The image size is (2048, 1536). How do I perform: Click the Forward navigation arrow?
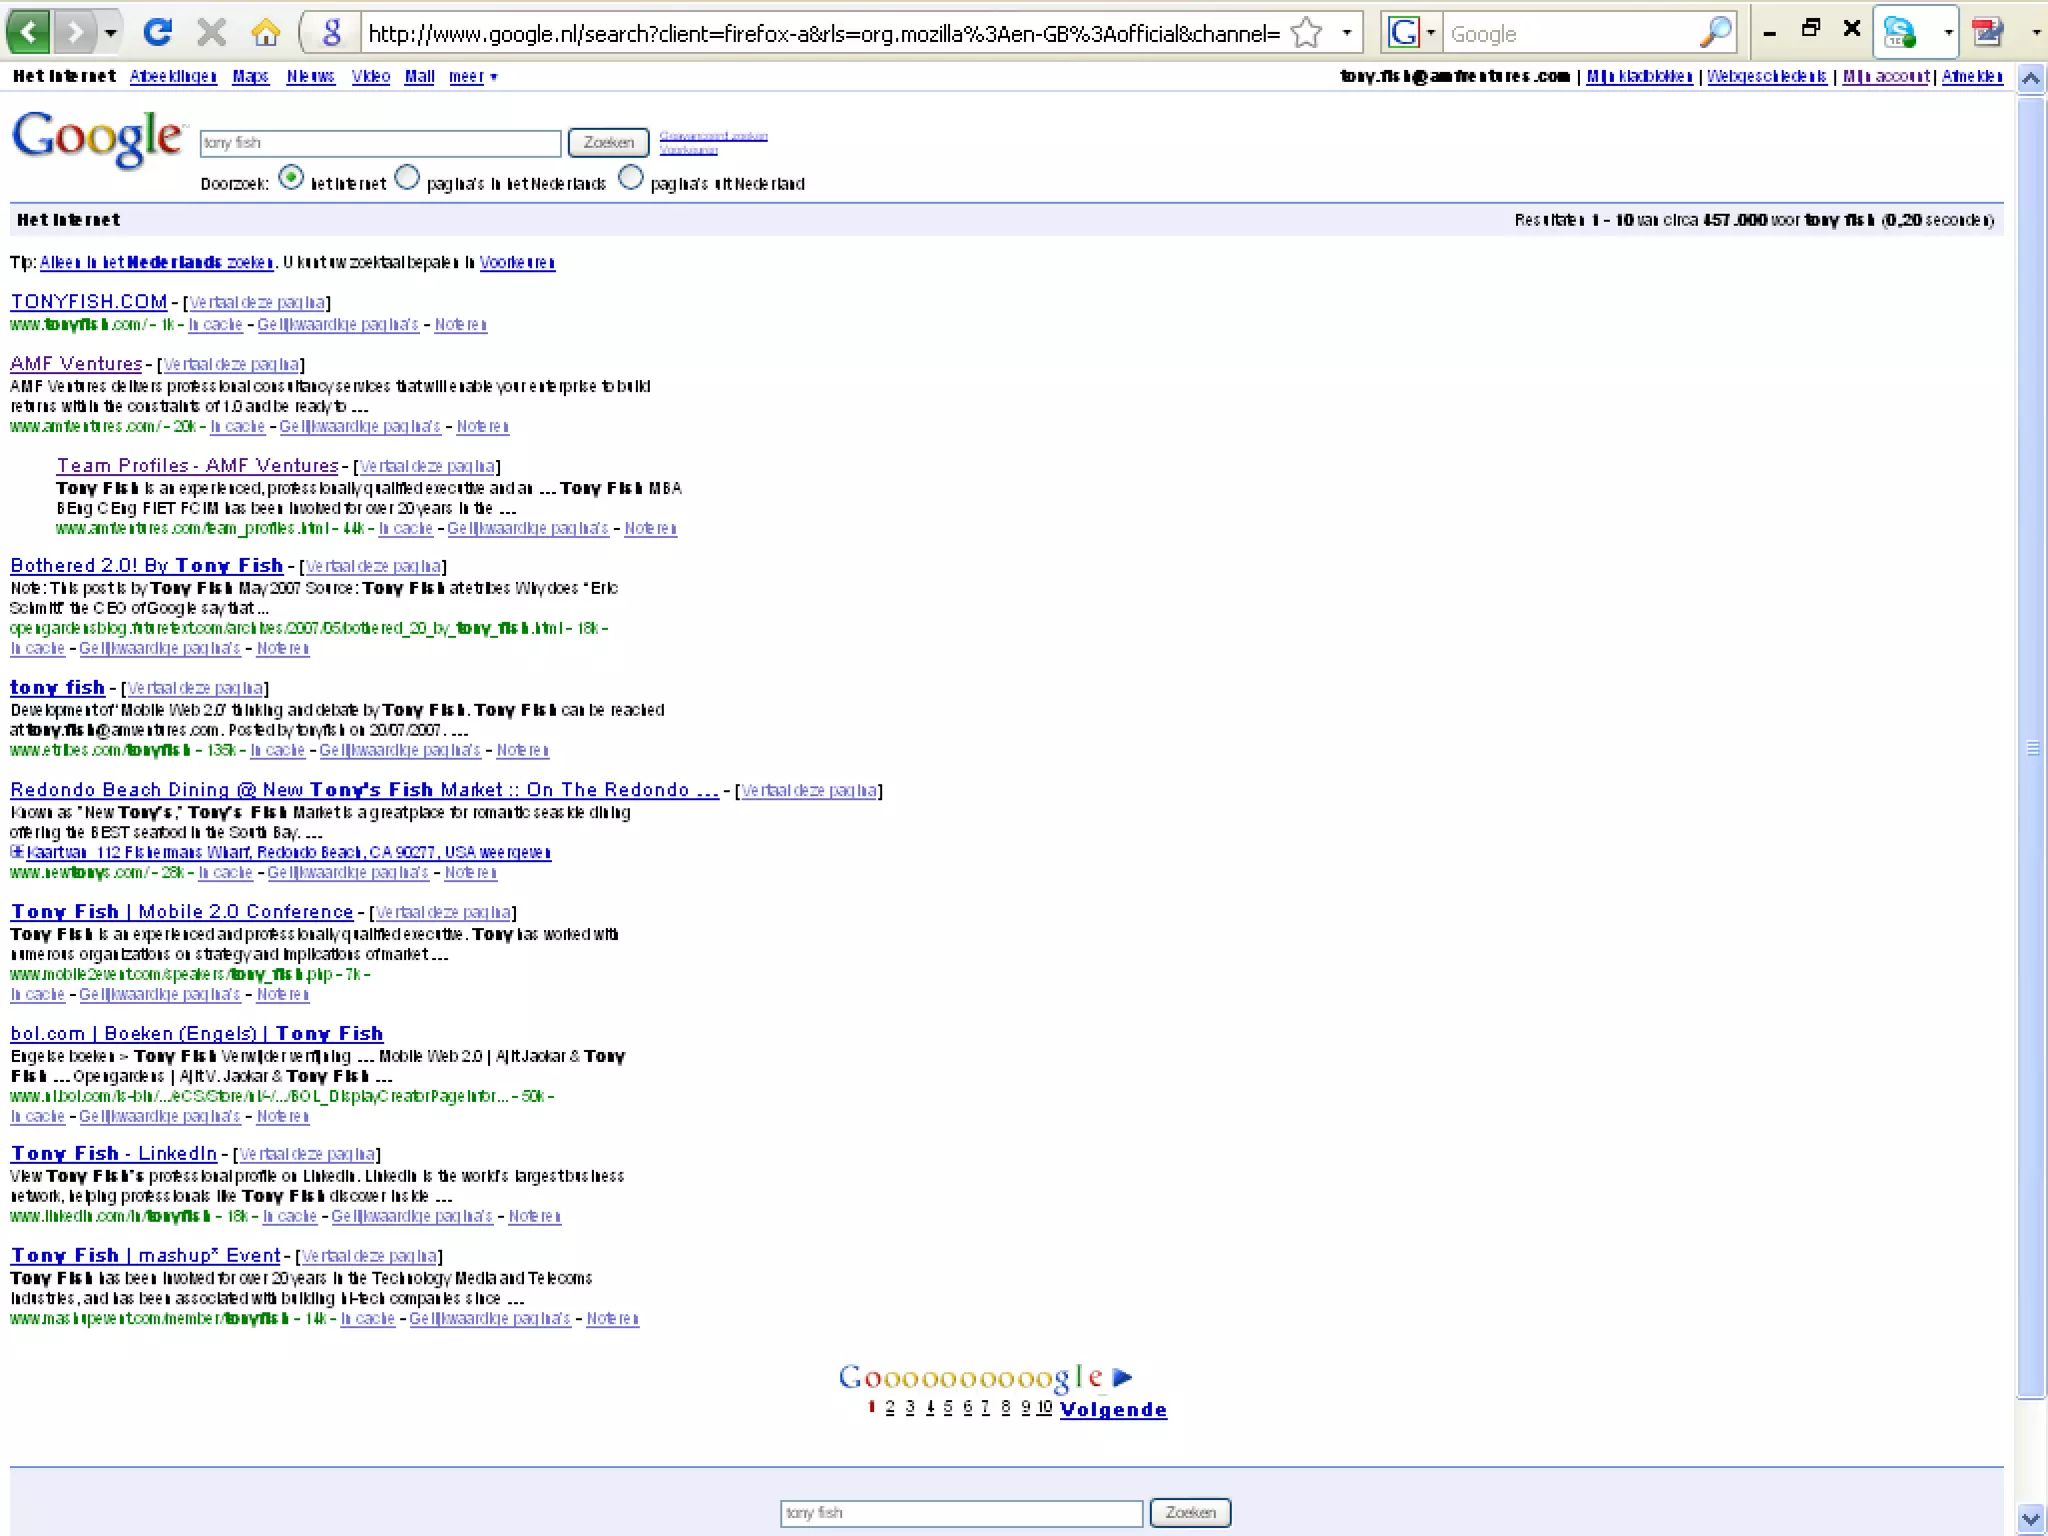tap(74, 33)
